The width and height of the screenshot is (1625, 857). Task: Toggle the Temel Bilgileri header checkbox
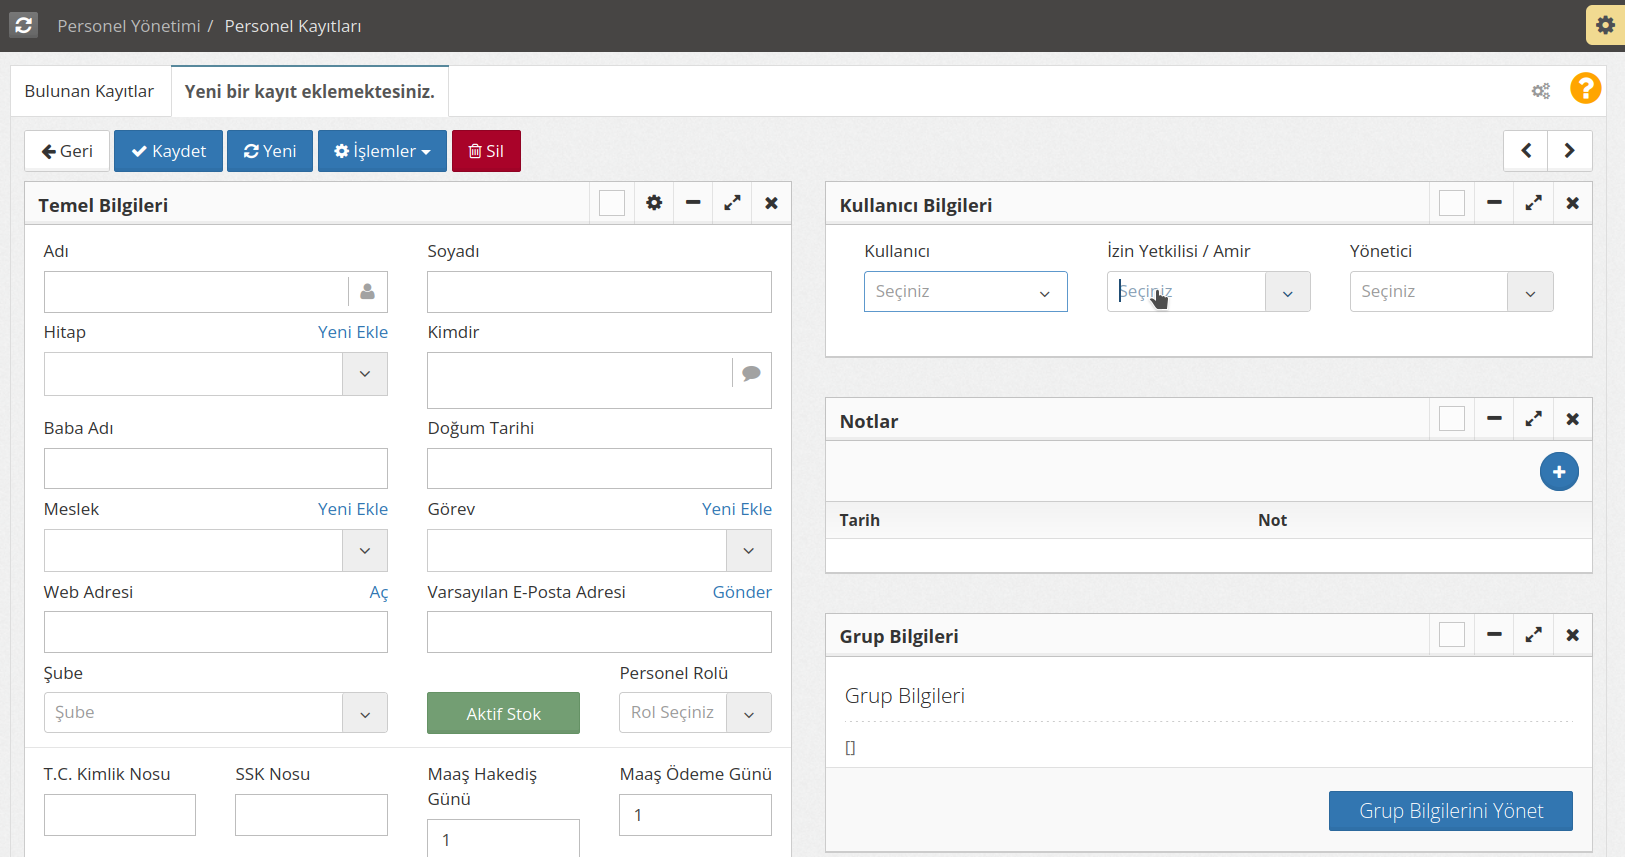pos(612,203)
